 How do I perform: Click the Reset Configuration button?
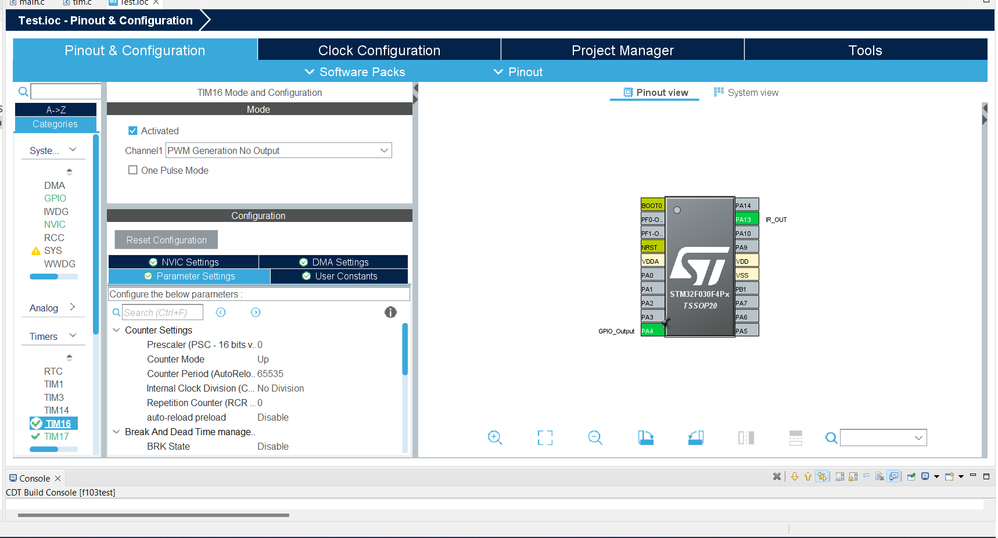pyautogui.click(x=166, y=240)
